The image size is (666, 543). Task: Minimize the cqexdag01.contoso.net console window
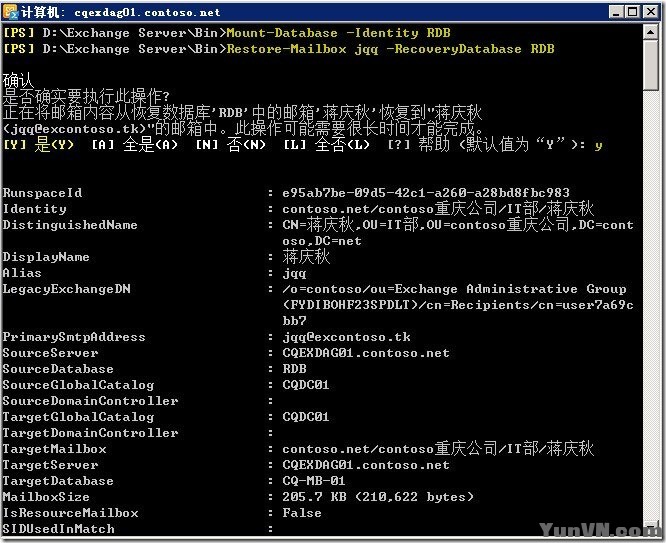click(x=616, y=12)
